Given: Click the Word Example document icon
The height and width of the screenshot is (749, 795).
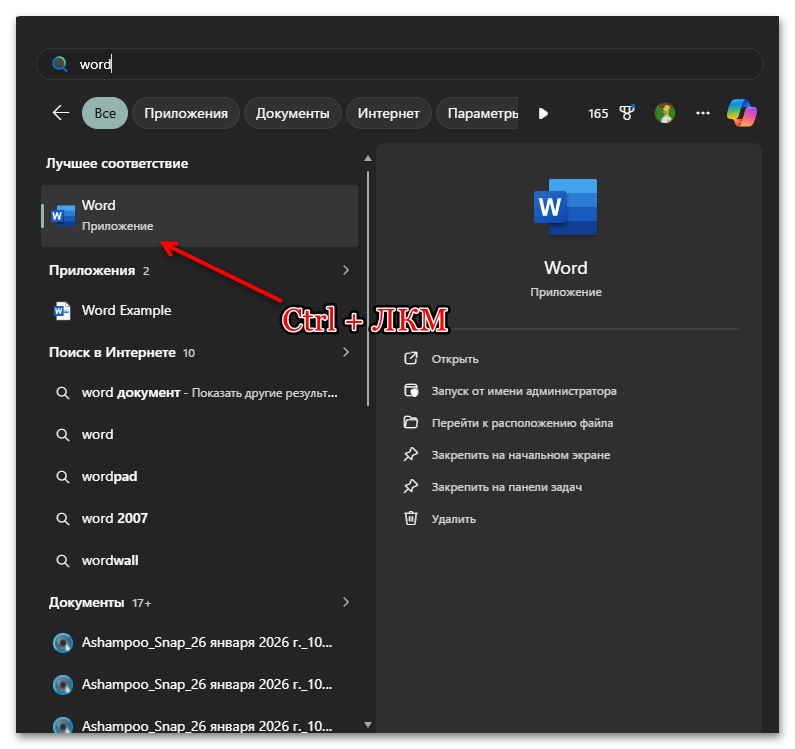Looking at the screenshot, I should (62, 310).
